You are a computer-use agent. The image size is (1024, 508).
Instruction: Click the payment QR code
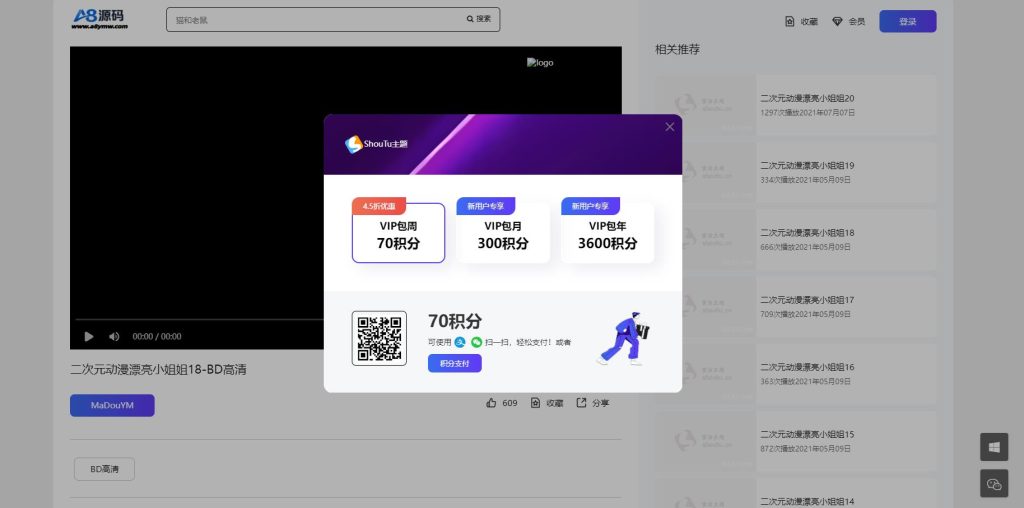tap(379, 338)
